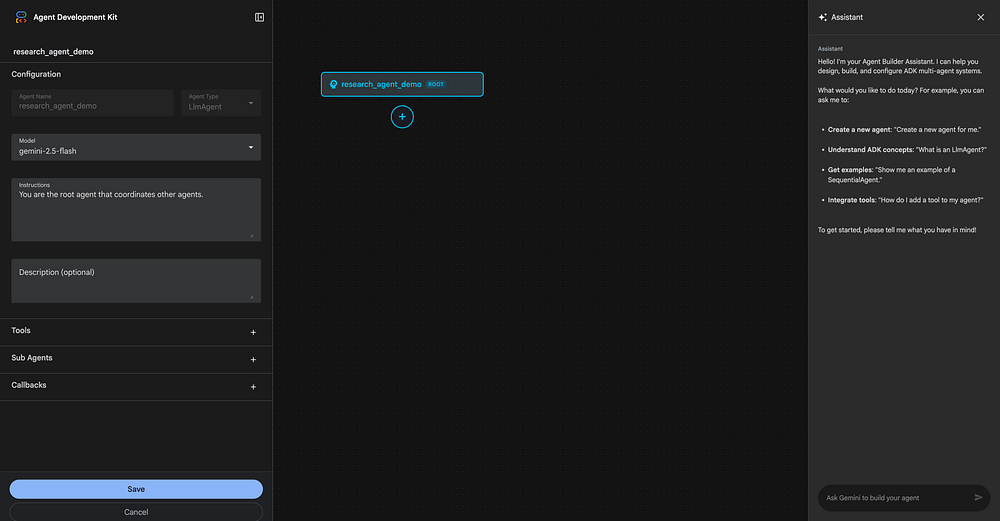Click the 'Understand ADK concepts' example text
Viewport: 1000px width, 521px height.
[x=907, y=150]
